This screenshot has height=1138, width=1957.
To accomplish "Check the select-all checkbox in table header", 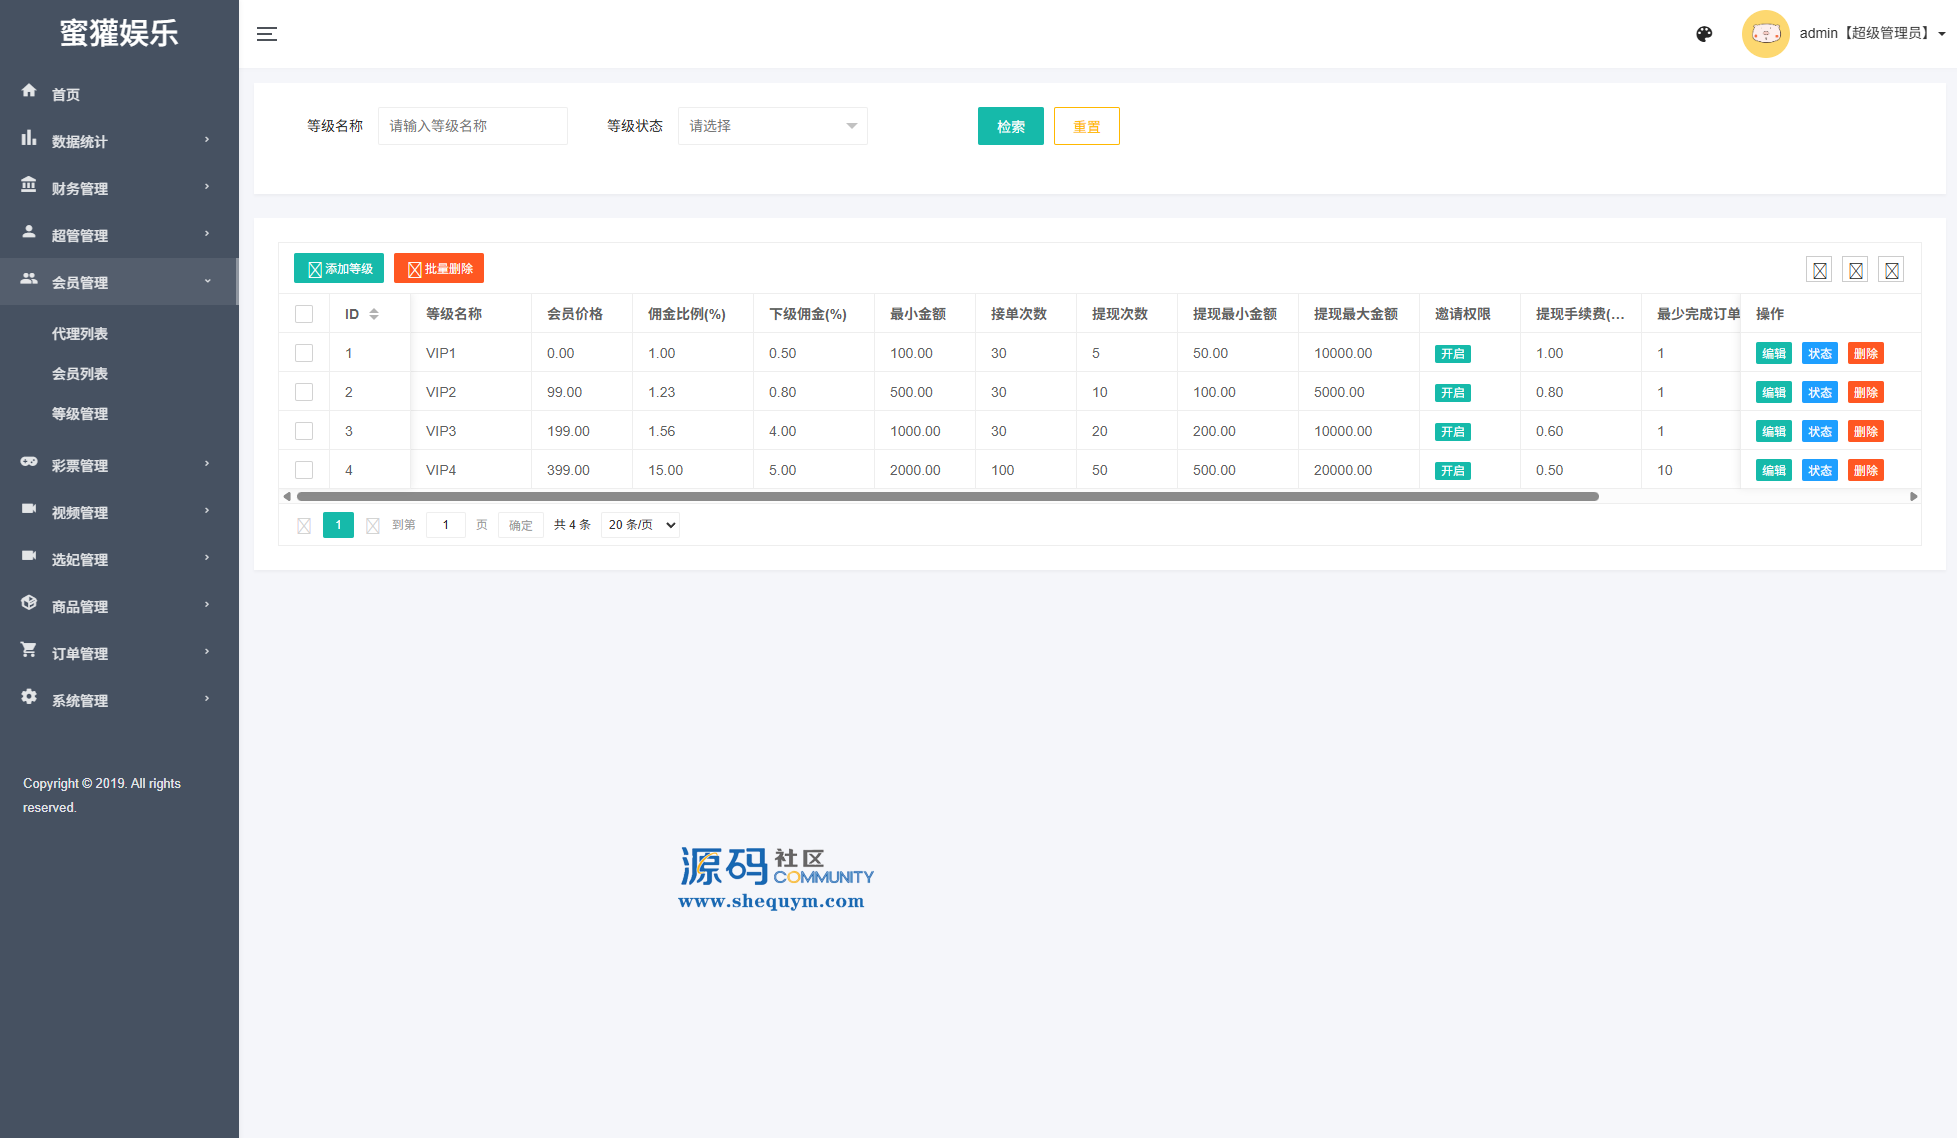I will 304,314.
